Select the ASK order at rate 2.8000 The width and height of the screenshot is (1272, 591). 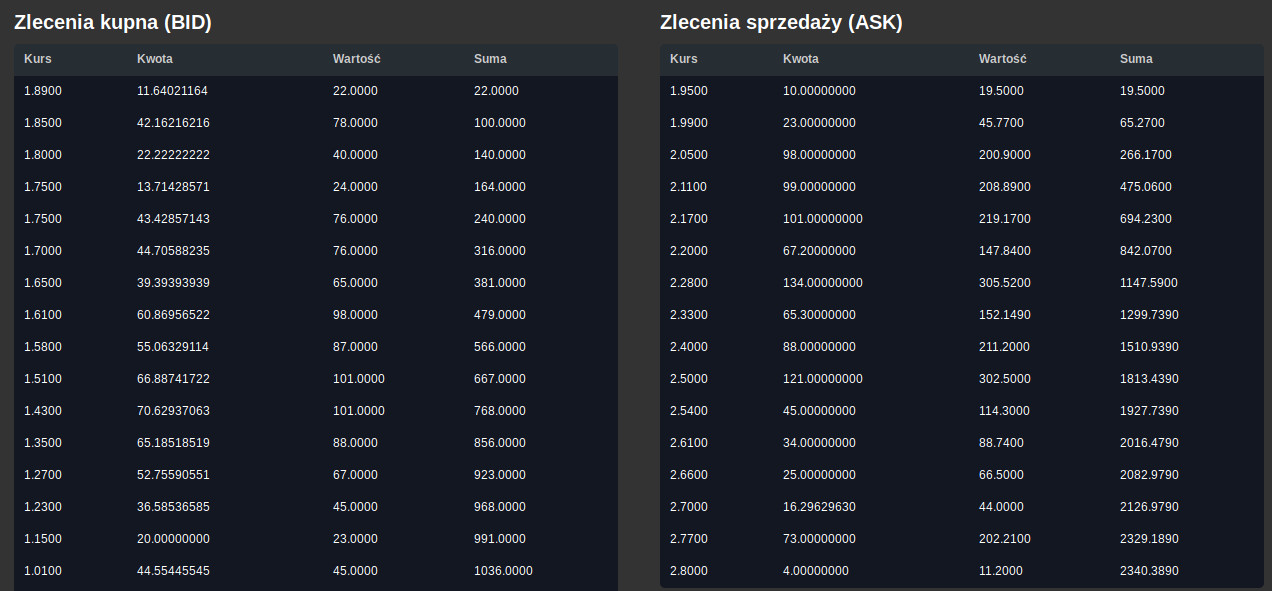(x=962, y=571)
